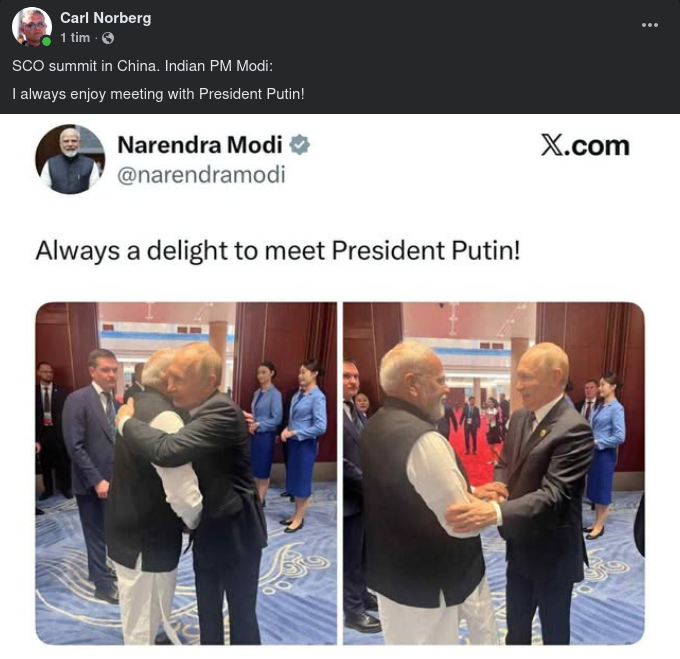Open the right photo showing the handshake
This screenshot has width=680, height=659.
(x=493, y=472)
